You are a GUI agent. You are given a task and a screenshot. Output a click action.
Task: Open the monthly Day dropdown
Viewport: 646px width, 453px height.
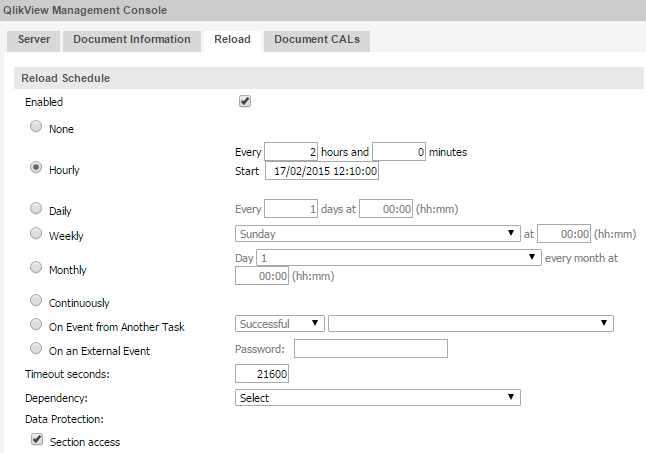click(399, 257)
